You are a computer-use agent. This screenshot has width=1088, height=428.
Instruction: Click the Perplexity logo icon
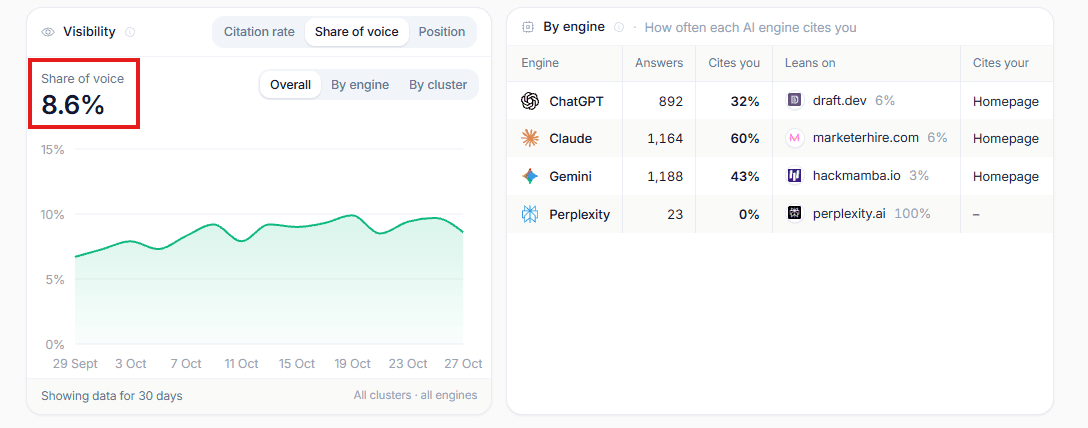coord(530,214)
